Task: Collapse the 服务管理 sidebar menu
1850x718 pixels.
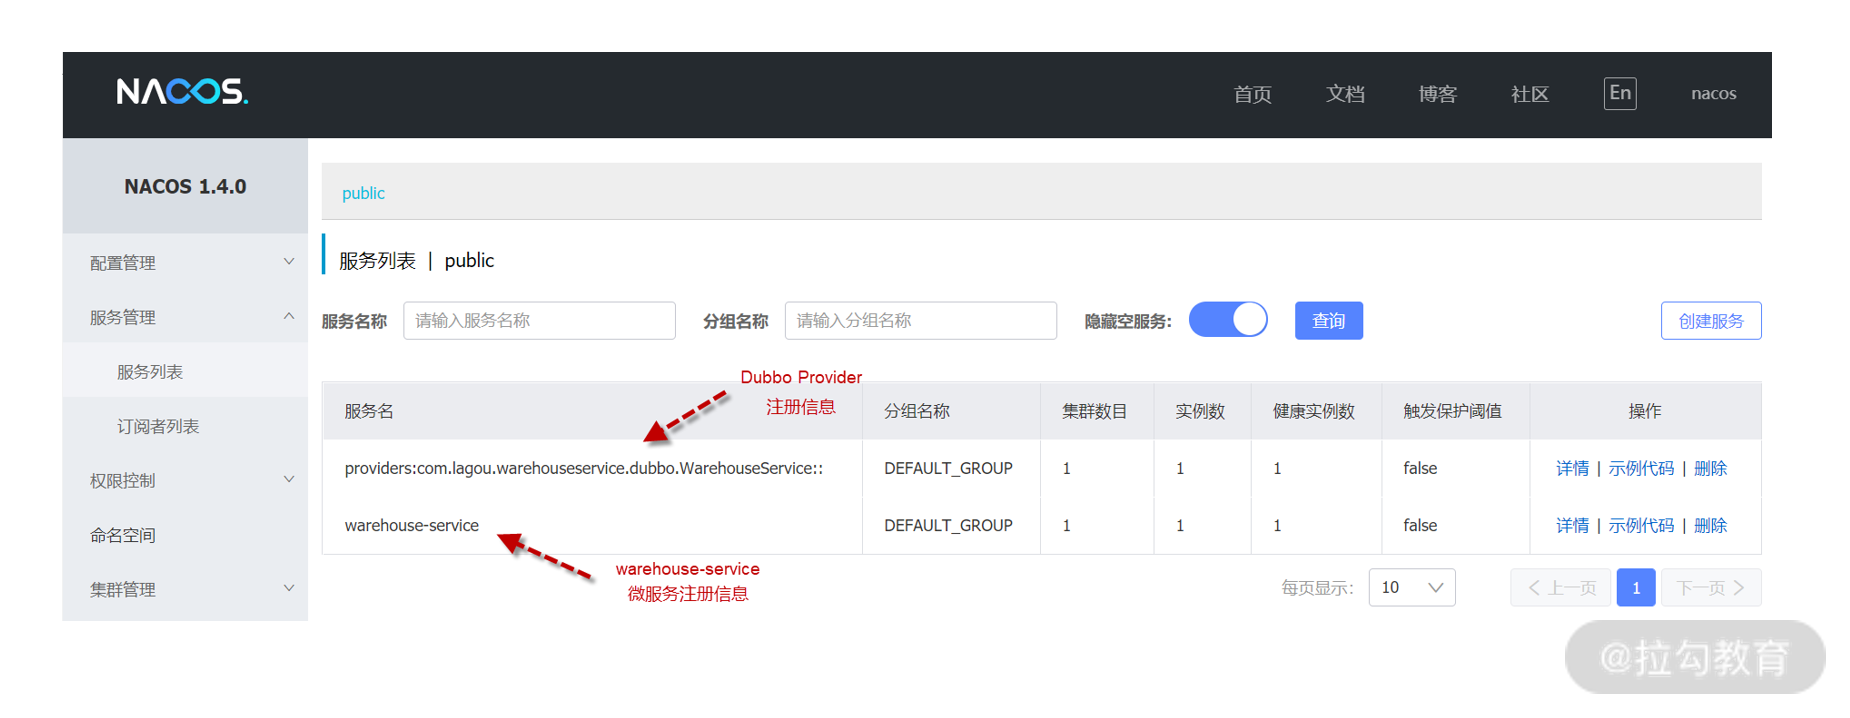Action: point(185,317)
